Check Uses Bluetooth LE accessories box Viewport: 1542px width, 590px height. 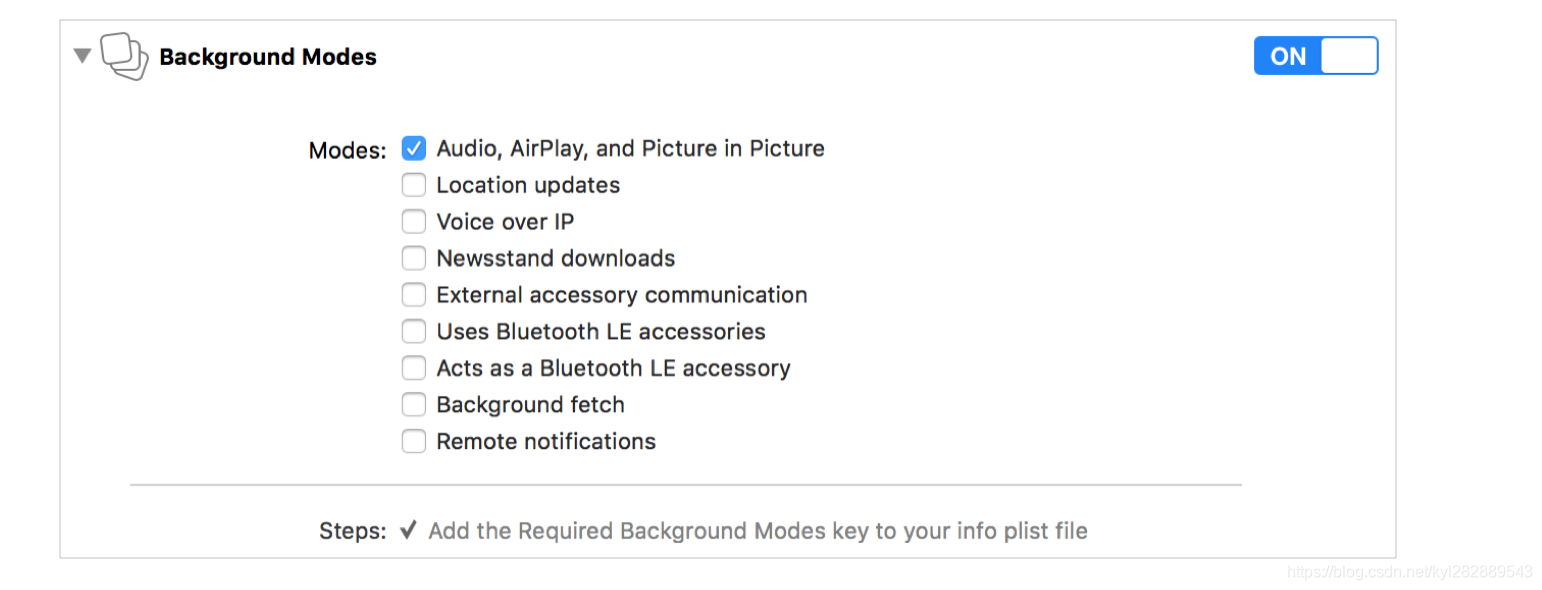coord(414,331)
